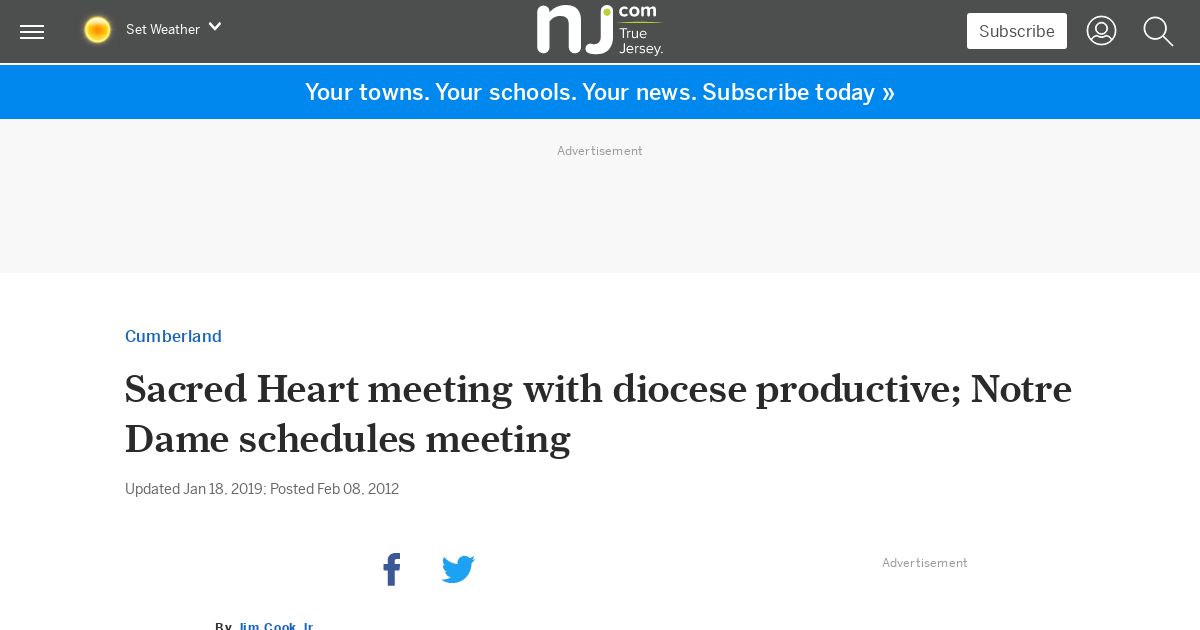Click 'Subscribe today »' in the blue banner
This screenshot has width=1200, height=630.
(x=798, y=92)
